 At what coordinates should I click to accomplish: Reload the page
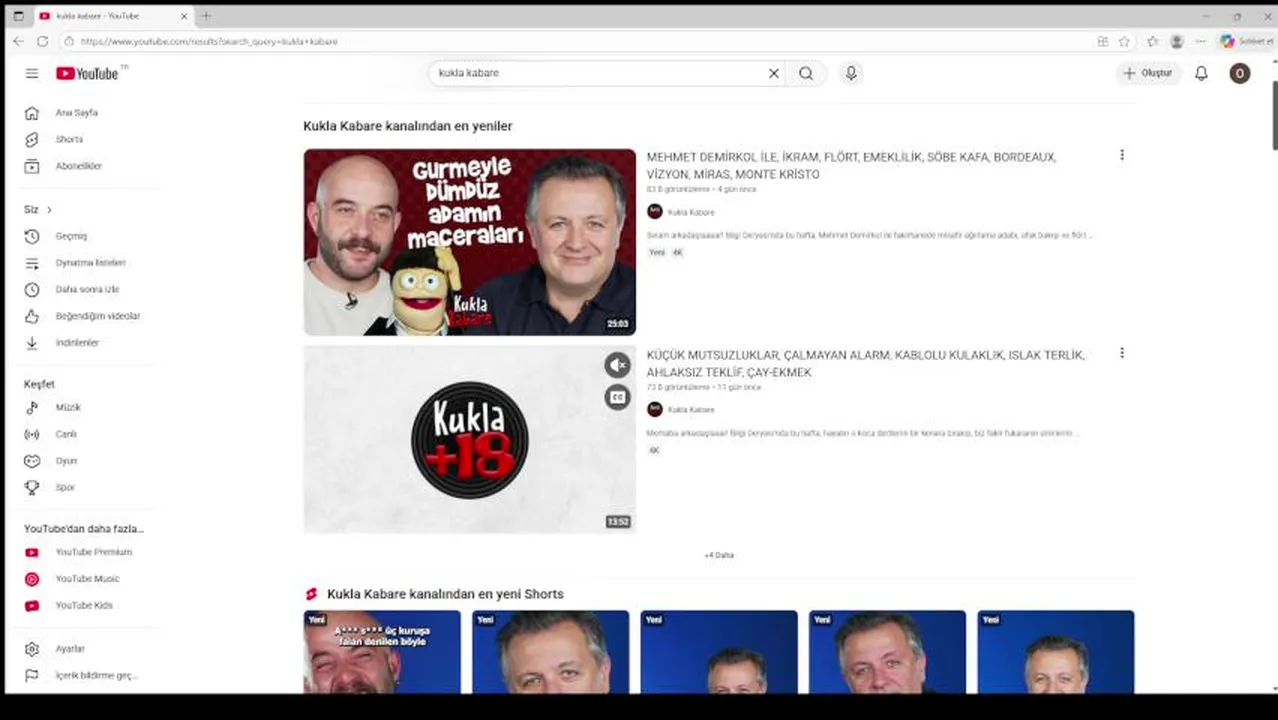click(42, 42)
